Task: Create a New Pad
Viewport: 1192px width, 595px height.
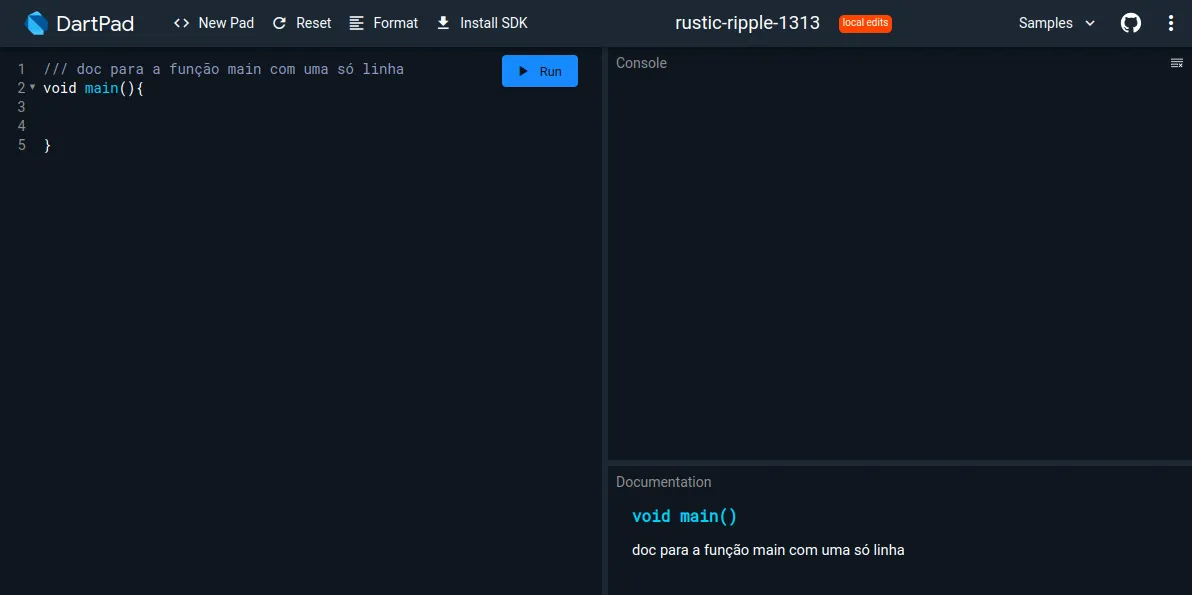Action: point(214,24)
